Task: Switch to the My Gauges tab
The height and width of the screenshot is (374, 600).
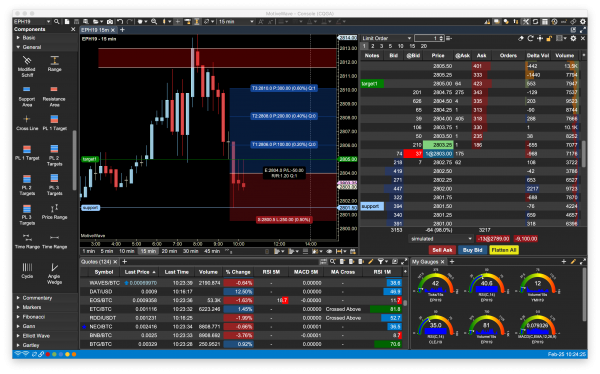Action: [424, 262]
